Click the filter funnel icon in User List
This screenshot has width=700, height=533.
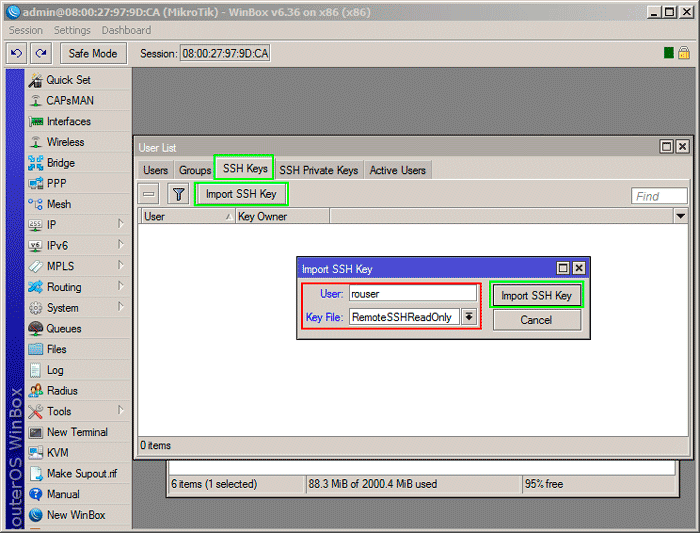click(178, 194)
